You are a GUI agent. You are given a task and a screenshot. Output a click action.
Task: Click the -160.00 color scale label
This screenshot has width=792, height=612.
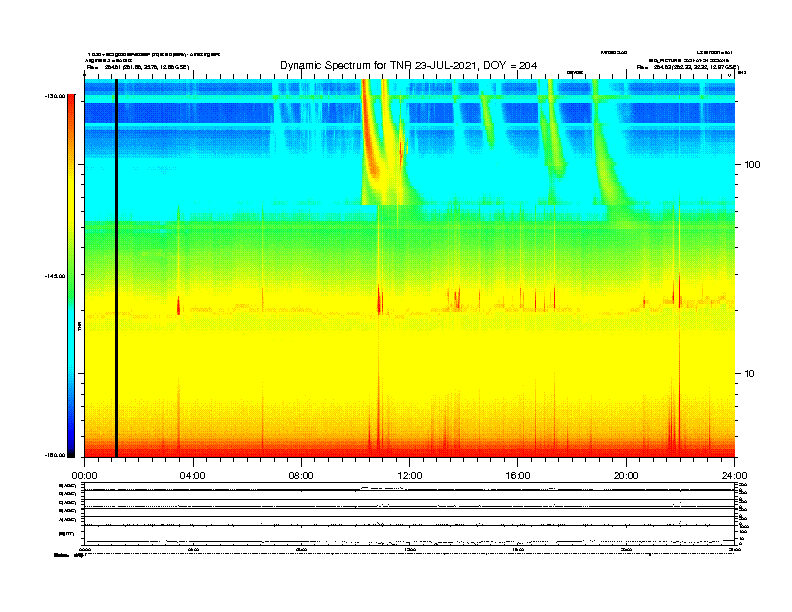pos(55,455)
